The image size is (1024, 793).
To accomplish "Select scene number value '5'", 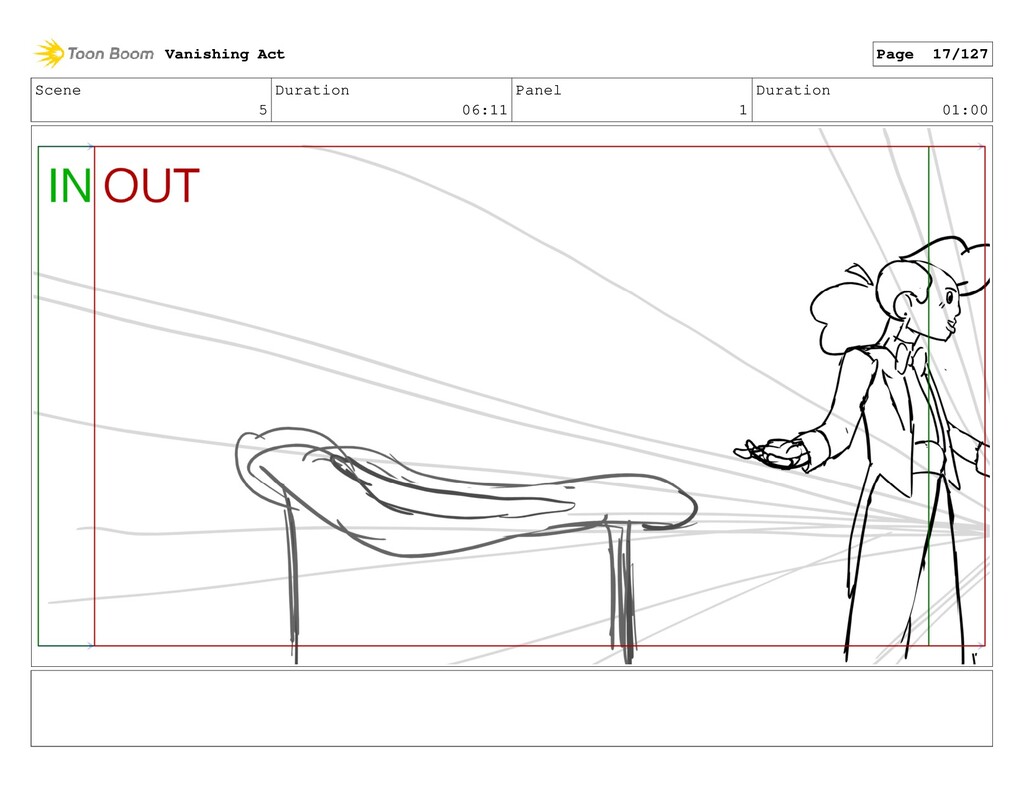I will coord(263,110).
